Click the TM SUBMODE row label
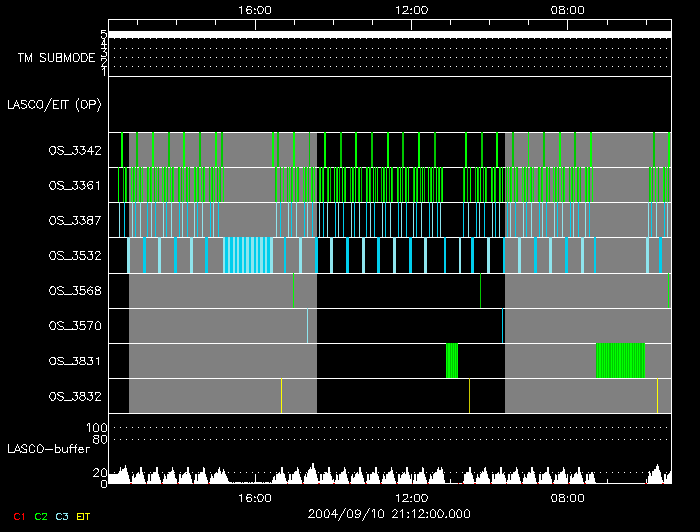Screen dimensions: 700x532 (x=56, y=58)
